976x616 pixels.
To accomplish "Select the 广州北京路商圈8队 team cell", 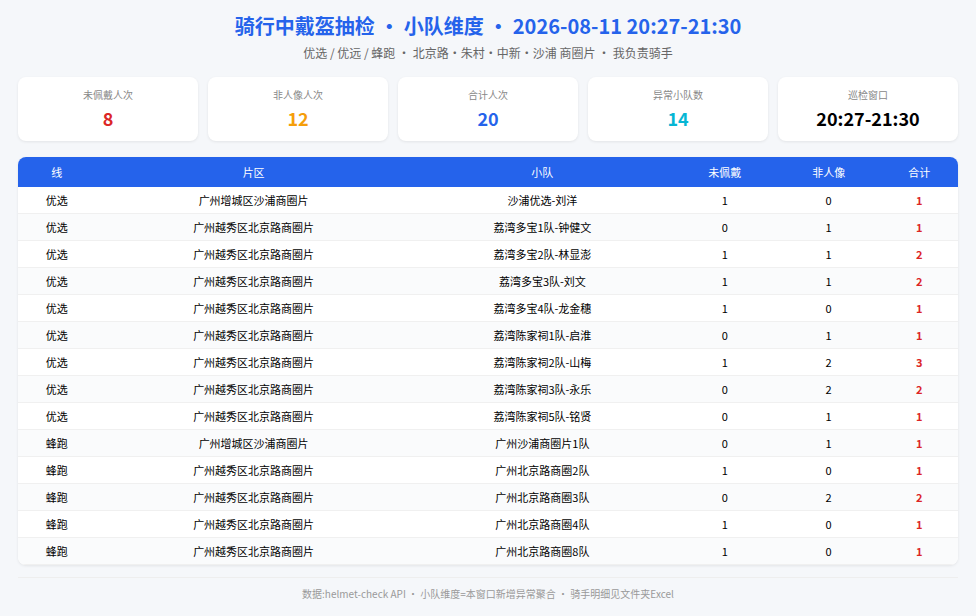I will (x=542, y=552).
